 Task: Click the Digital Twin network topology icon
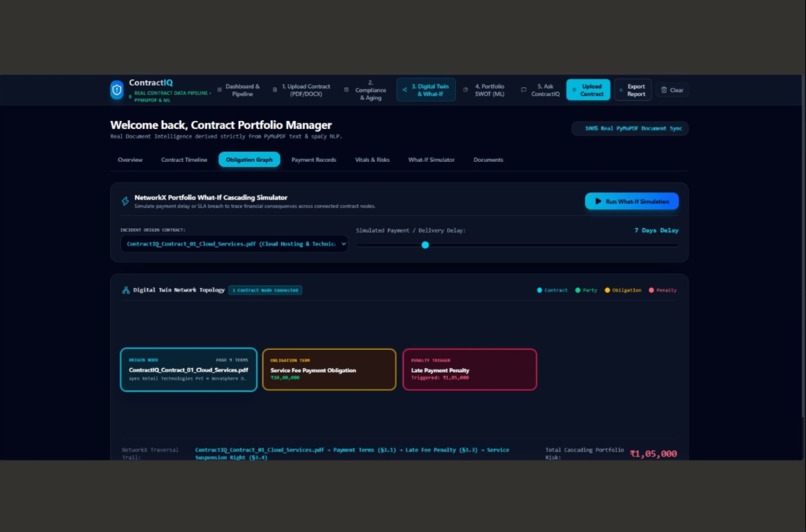click(125, 290)
